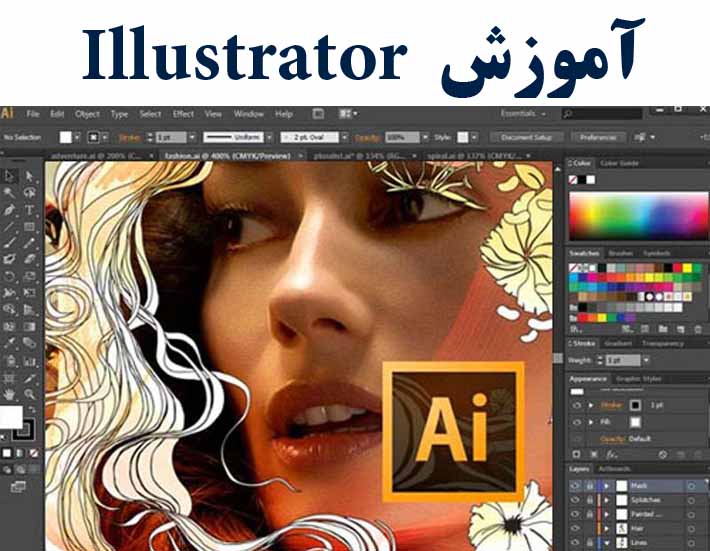Screen dimensions: 710x551
Task: Select the Free Transform tool
Action: [x=29, y=293]
